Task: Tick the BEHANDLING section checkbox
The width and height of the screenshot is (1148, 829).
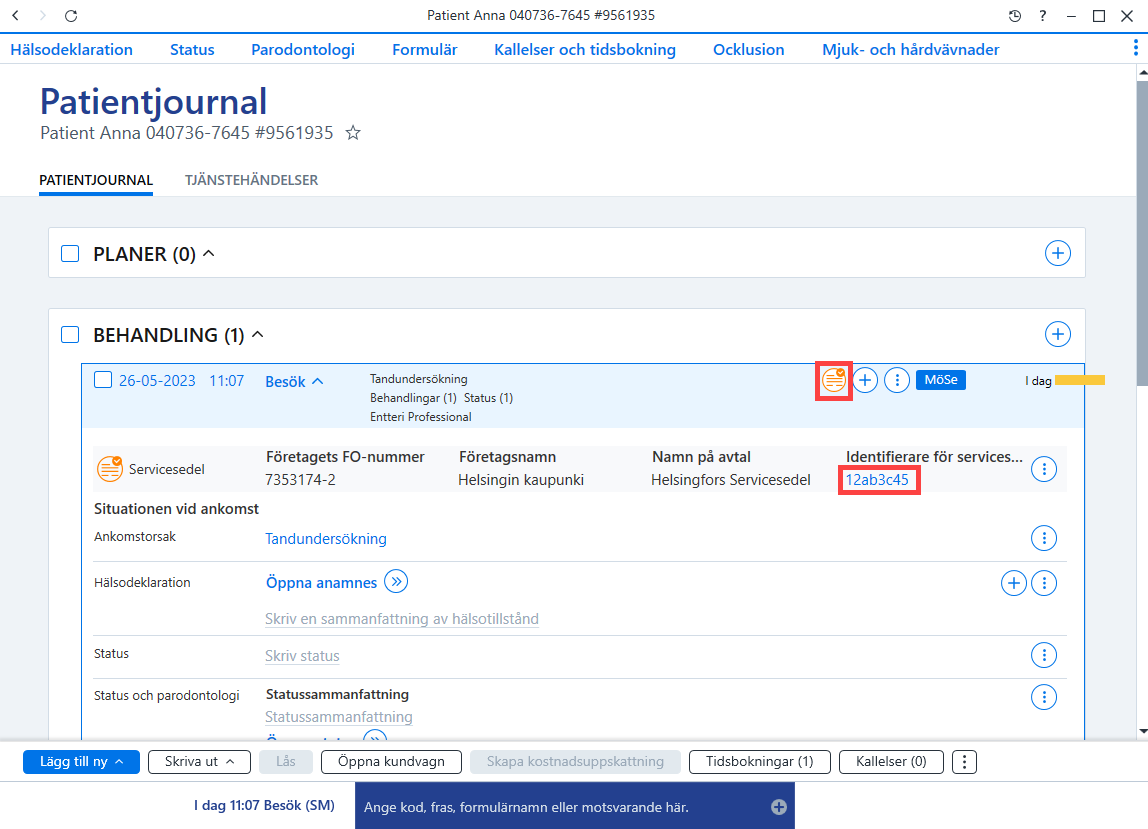Action: click(x=70, y=335)
